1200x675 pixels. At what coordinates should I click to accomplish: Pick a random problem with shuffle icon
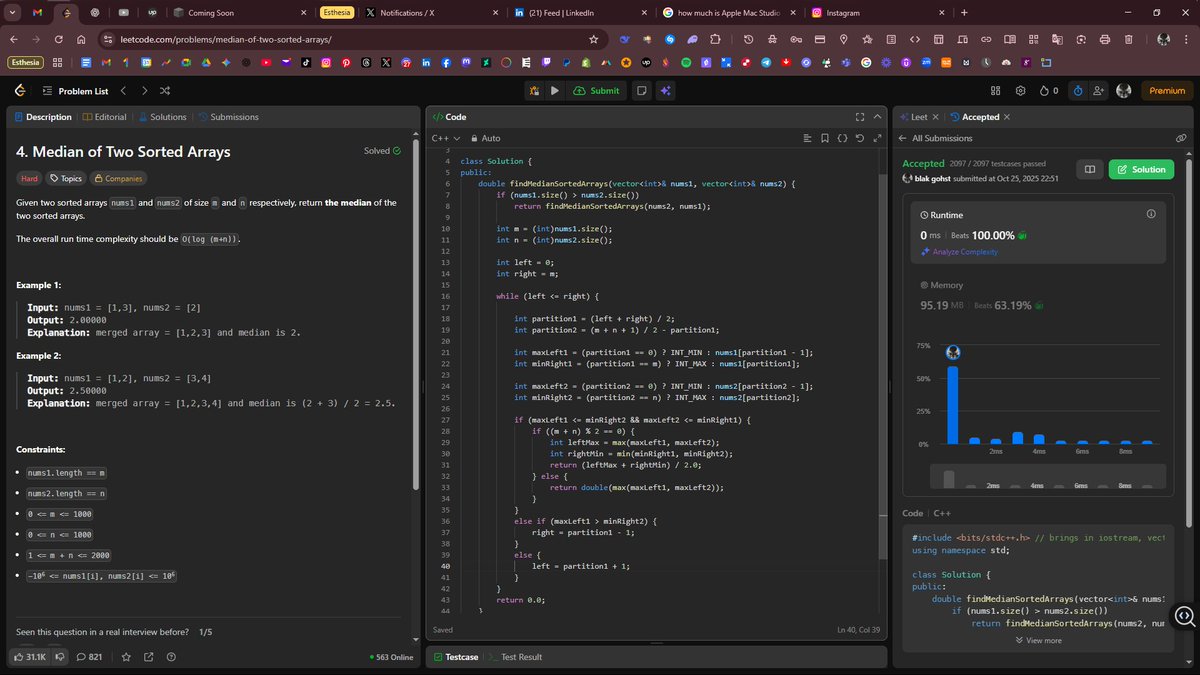click(164, 91)
